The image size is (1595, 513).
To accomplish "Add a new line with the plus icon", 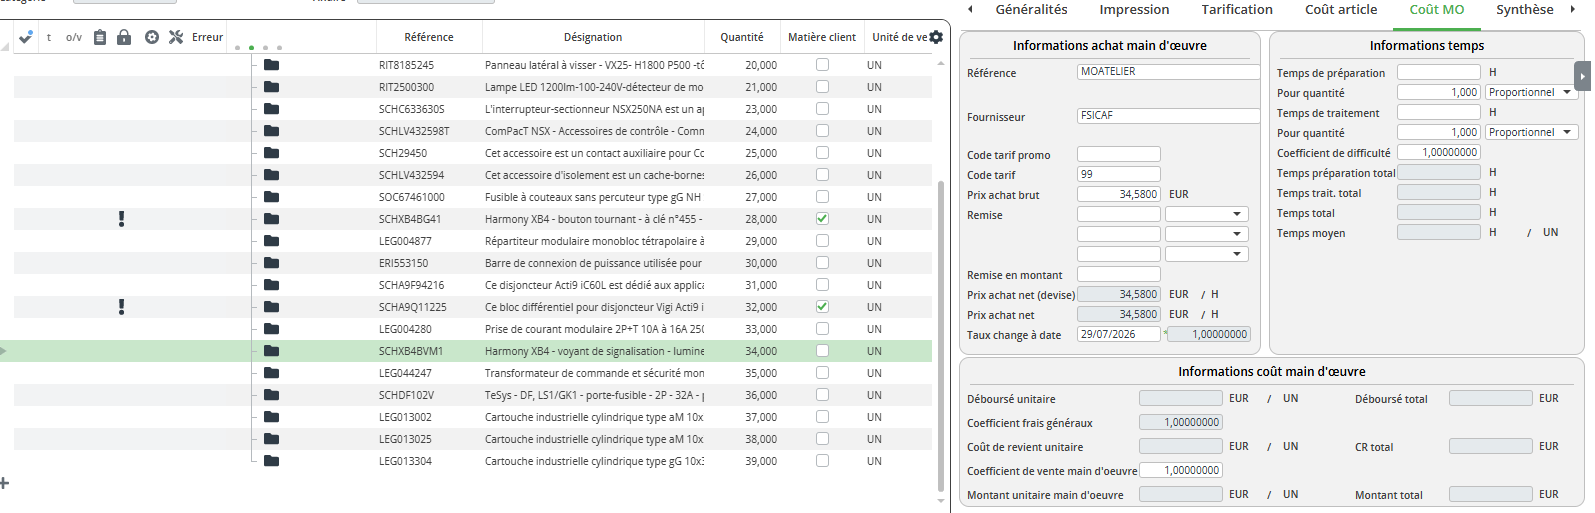I will point(4,483).
